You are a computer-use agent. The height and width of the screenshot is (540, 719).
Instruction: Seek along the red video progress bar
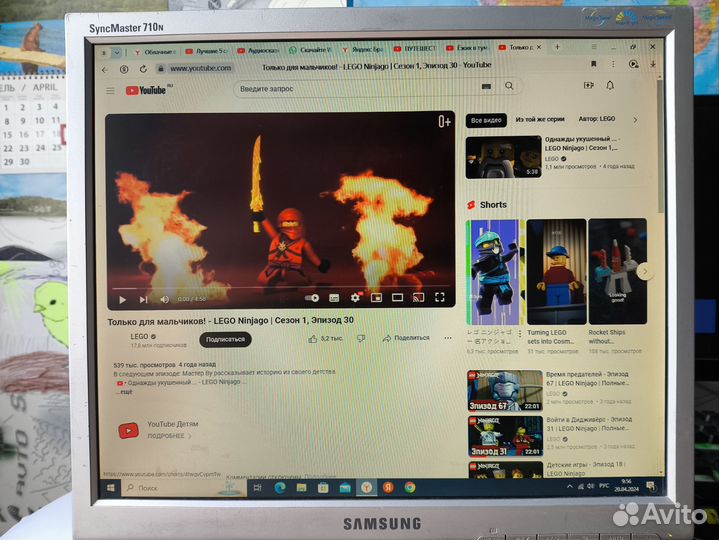click(x=280, y=288)
